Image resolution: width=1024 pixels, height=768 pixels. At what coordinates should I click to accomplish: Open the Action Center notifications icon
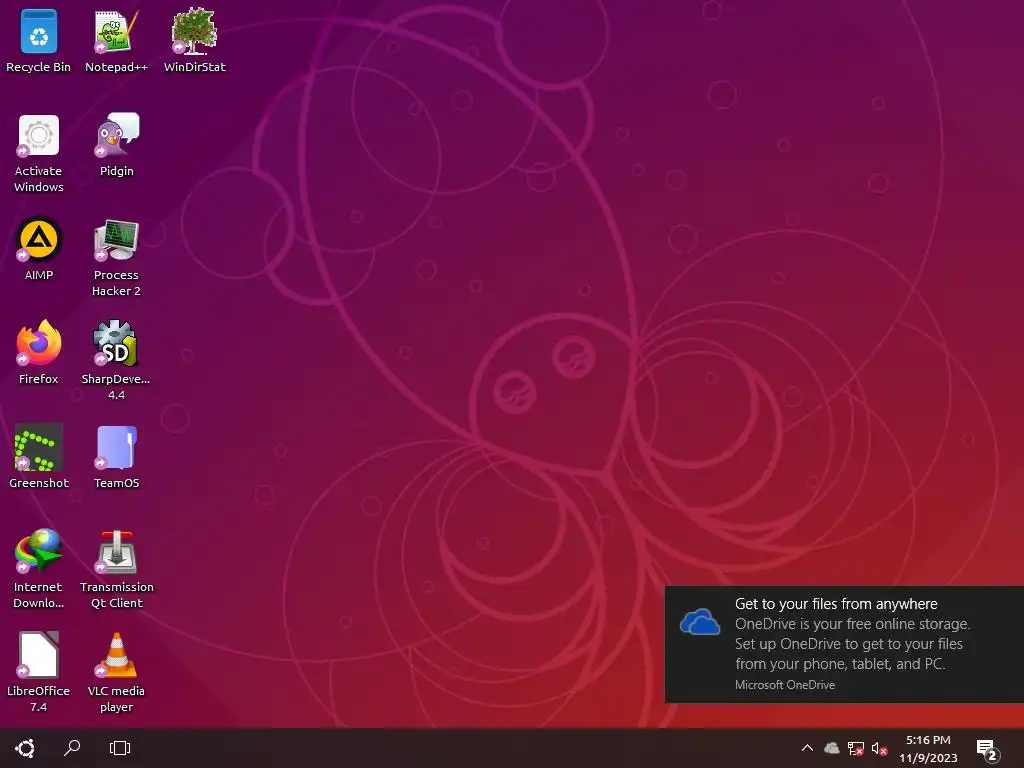pos(987,750)
